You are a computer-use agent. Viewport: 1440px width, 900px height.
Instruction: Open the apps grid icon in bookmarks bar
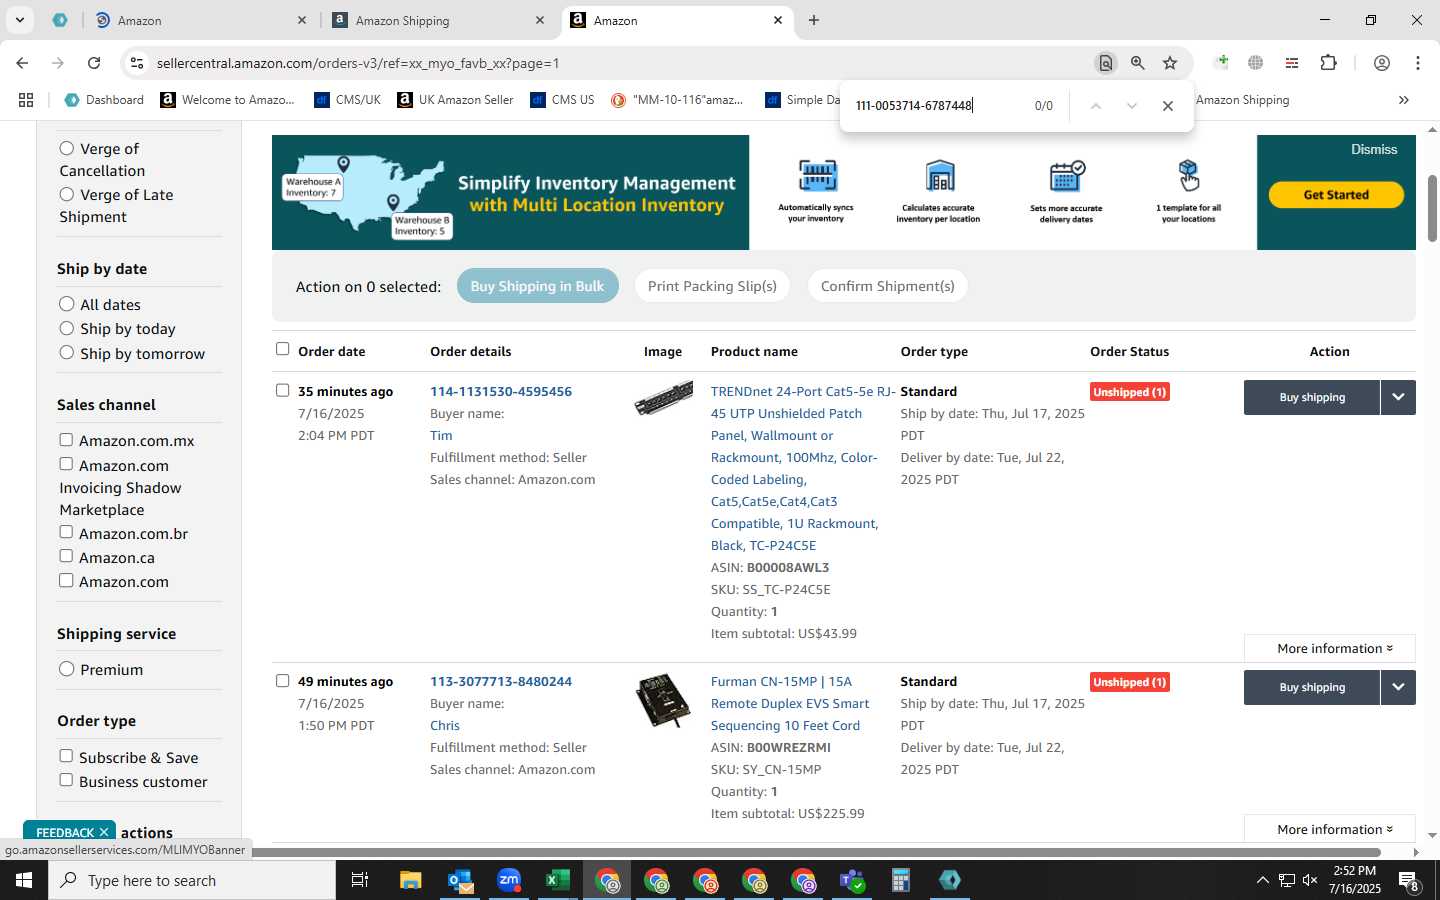(26, 100)
